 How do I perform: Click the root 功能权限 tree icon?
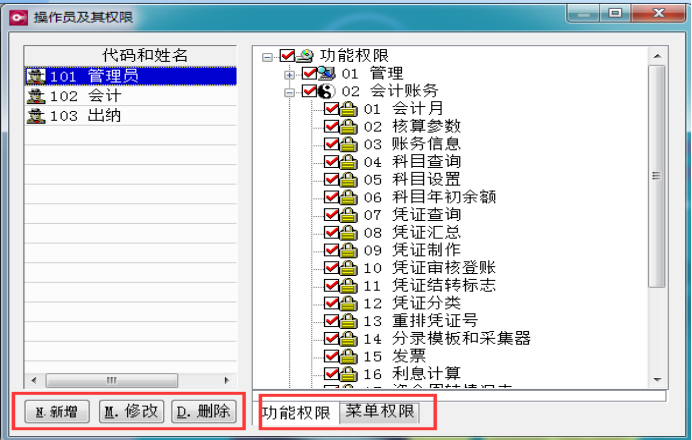pyautogui.click(x=305, y=56)
